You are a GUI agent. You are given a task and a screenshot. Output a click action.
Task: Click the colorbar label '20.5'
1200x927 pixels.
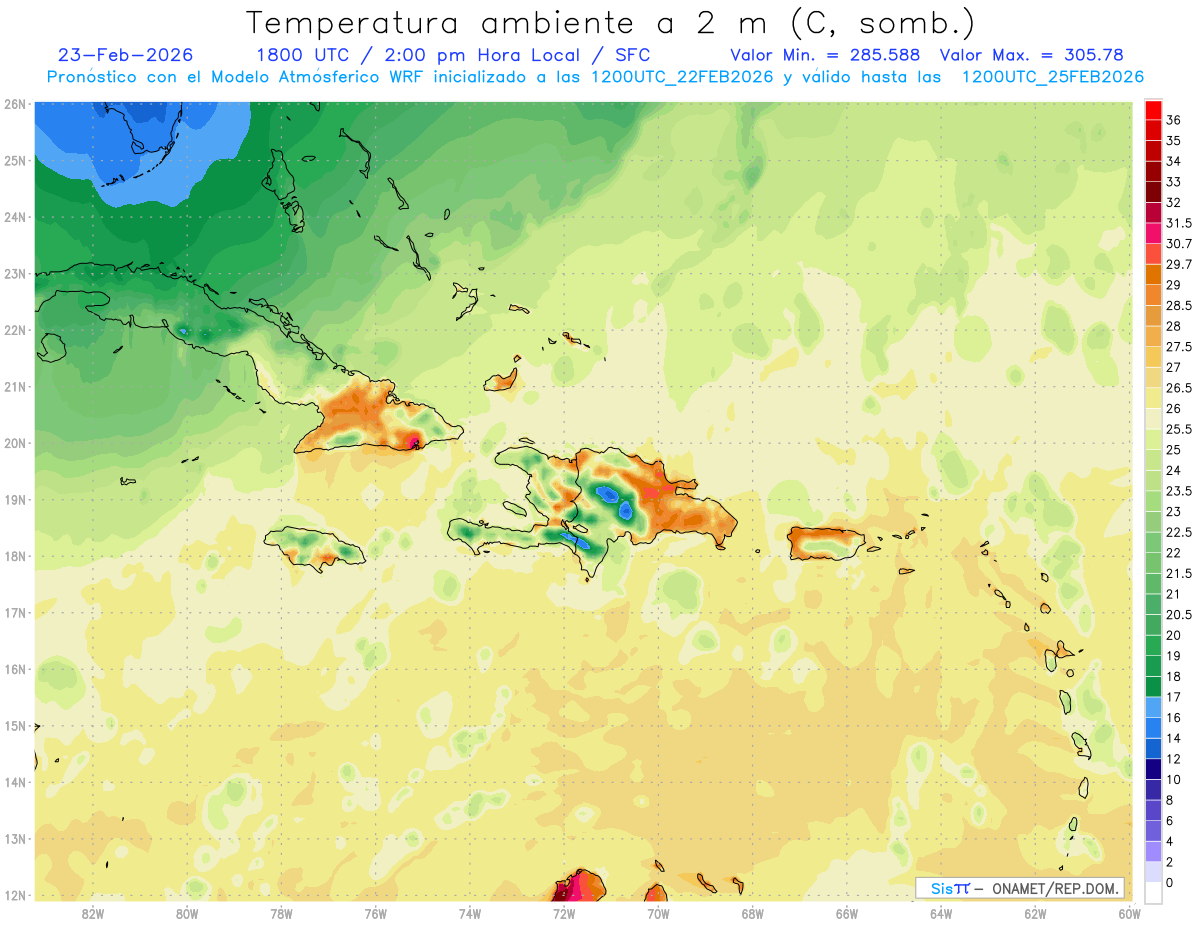coord(1179,614)
